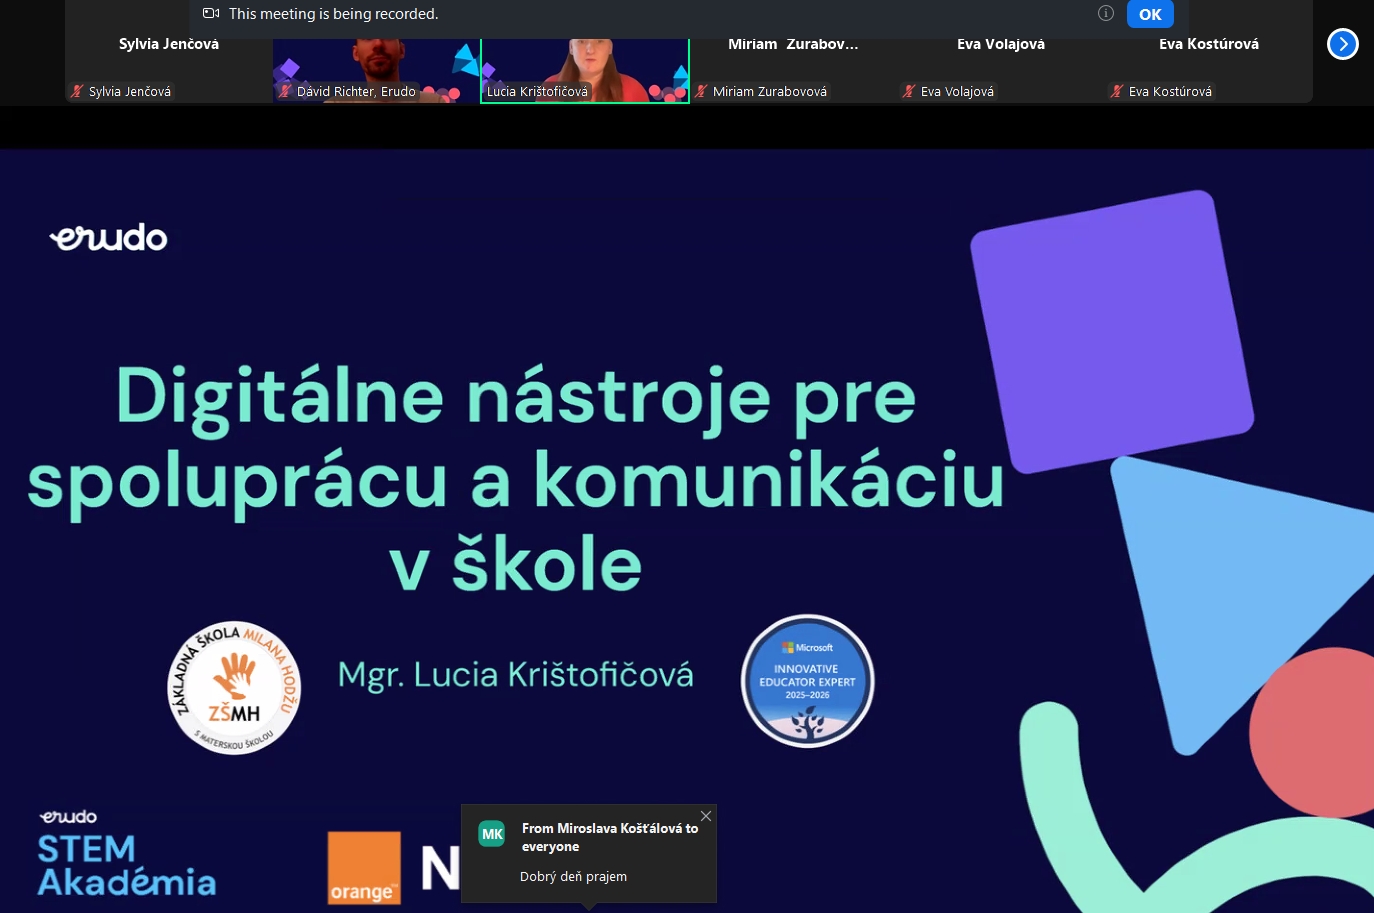Click the MK avatar in chat notification
The width and height of the screenshot is (1374, 913).
[x=492, y=834]
